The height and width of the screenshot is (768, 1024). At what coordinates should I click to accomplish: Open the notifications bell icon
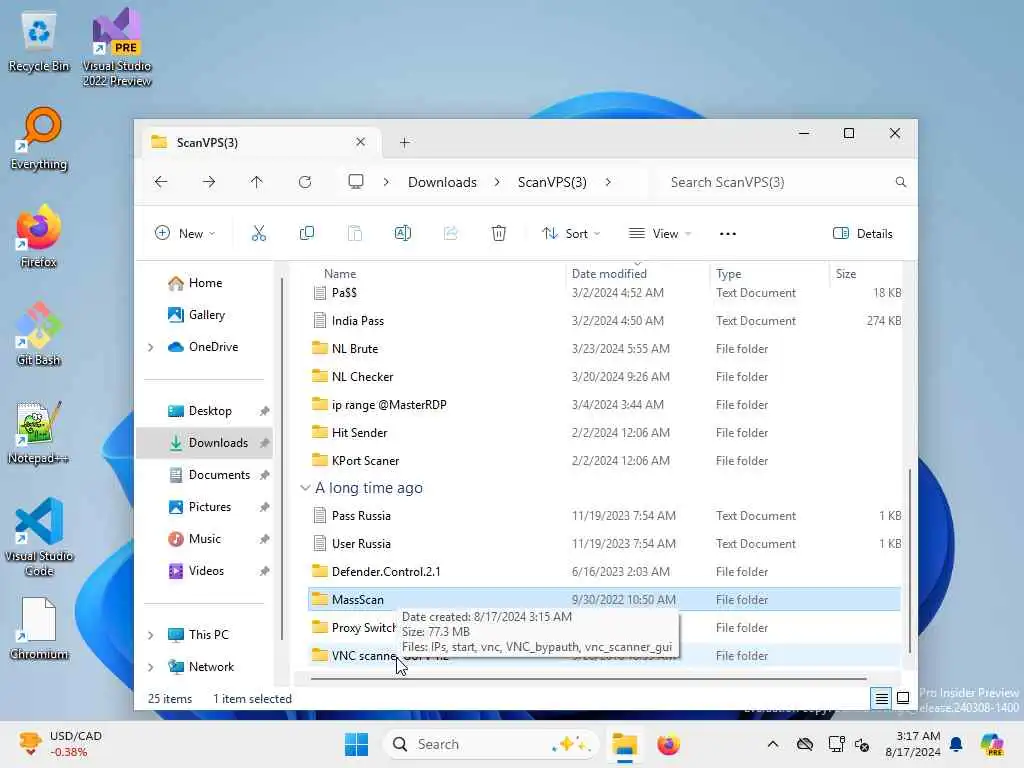coord(956,744)
